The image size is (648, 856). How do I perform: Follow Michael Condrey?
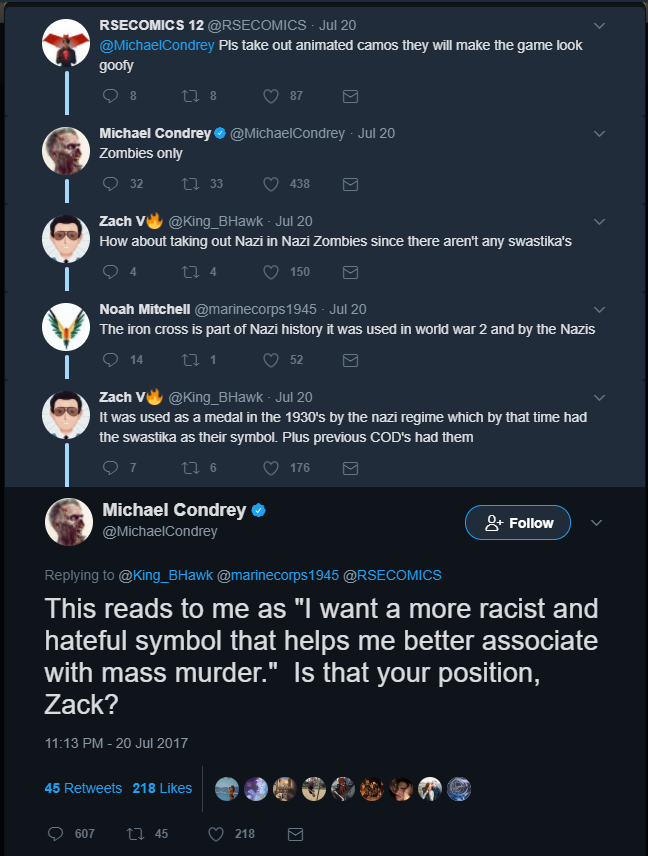518,523
